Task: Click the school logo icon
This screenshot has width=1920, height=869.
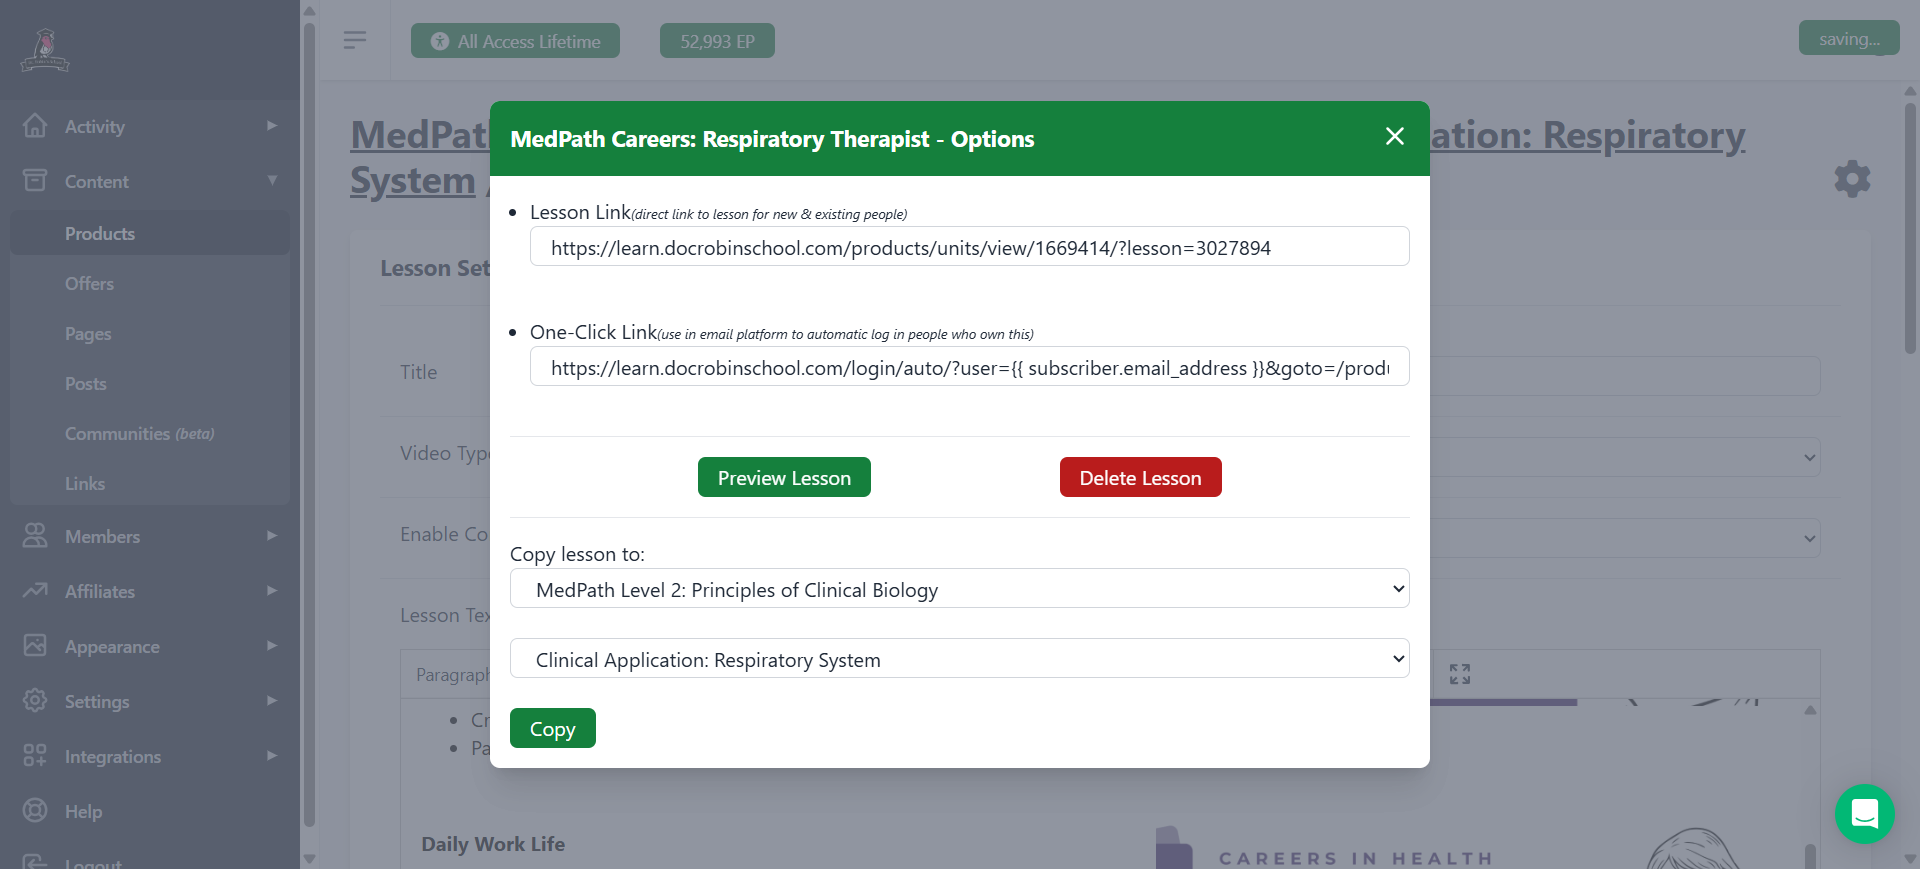Action: 45,50
